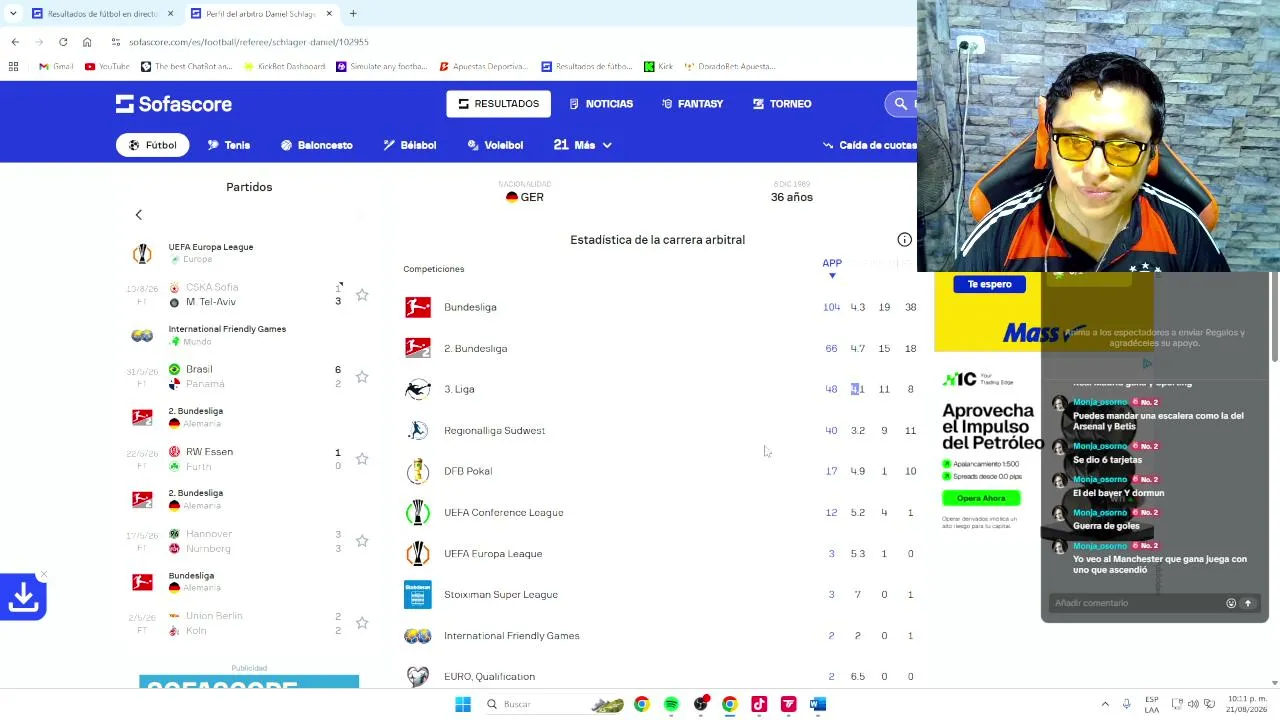Click the Stoiximan Super League logo
This screenshot has width=1280, height=720.
[418, 594]
